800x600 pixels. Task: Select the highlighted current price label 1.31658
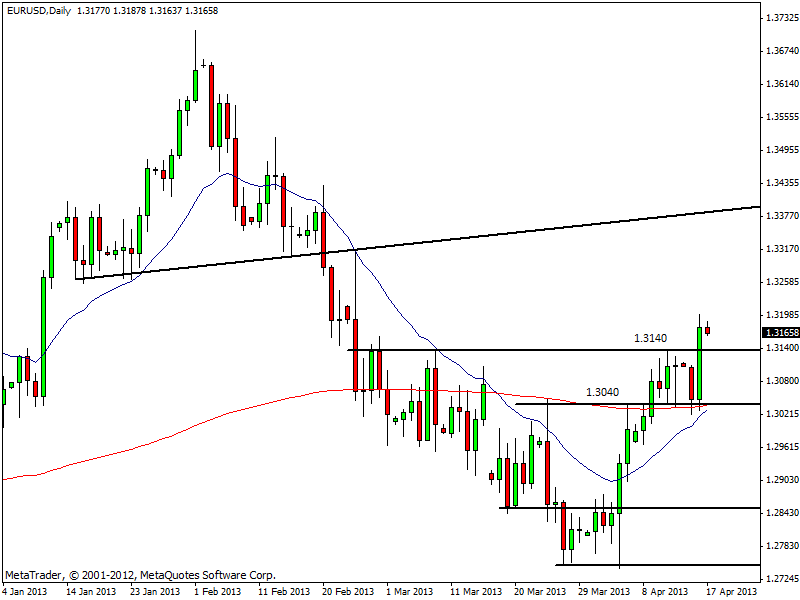point(780,332)
